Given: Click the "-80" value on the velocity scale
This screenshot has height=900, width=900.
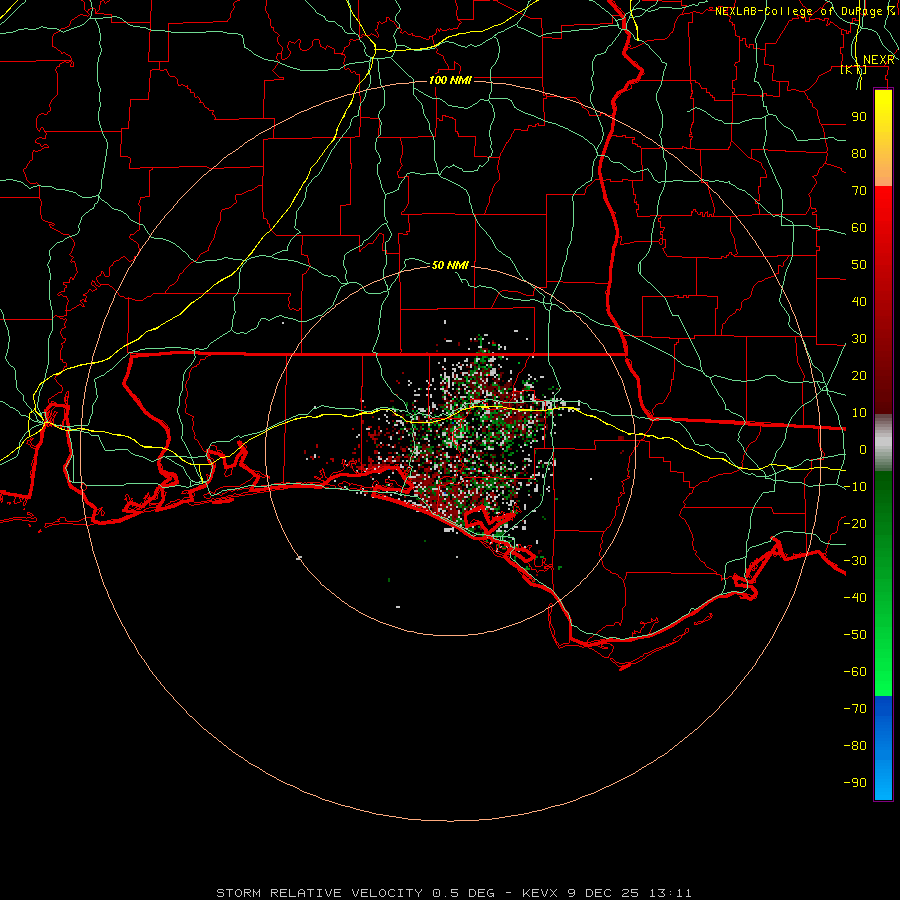Looking at the screenshot, I should (855, 746).
